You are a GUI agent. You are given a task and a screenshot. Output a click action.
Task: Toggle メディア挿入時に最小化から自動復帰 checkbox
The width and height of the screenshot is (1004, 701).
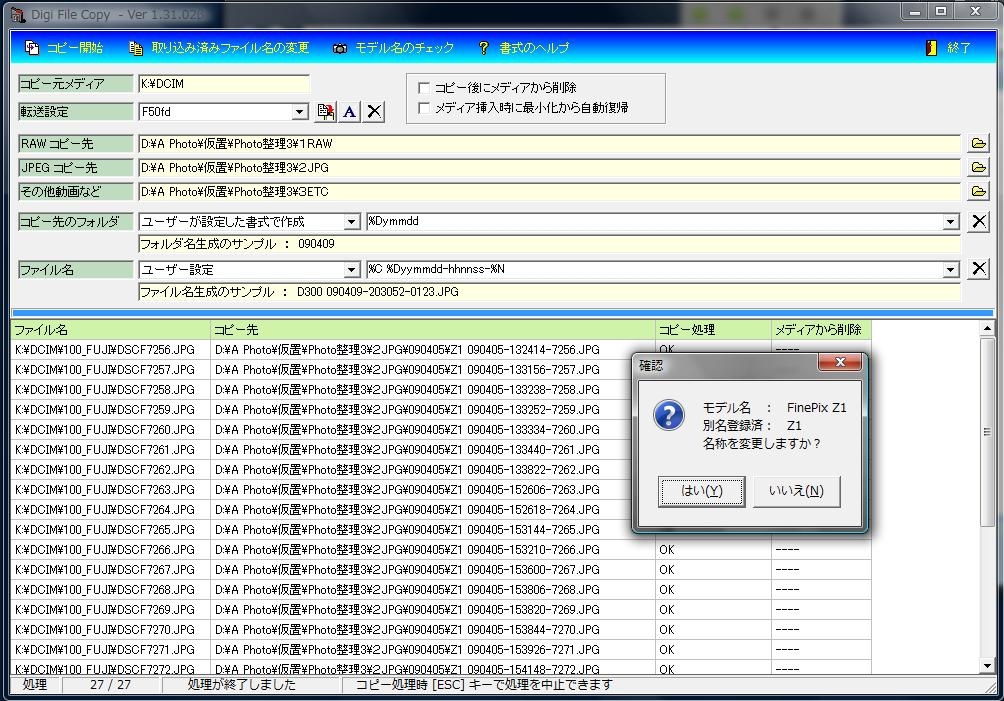(423, 108)
